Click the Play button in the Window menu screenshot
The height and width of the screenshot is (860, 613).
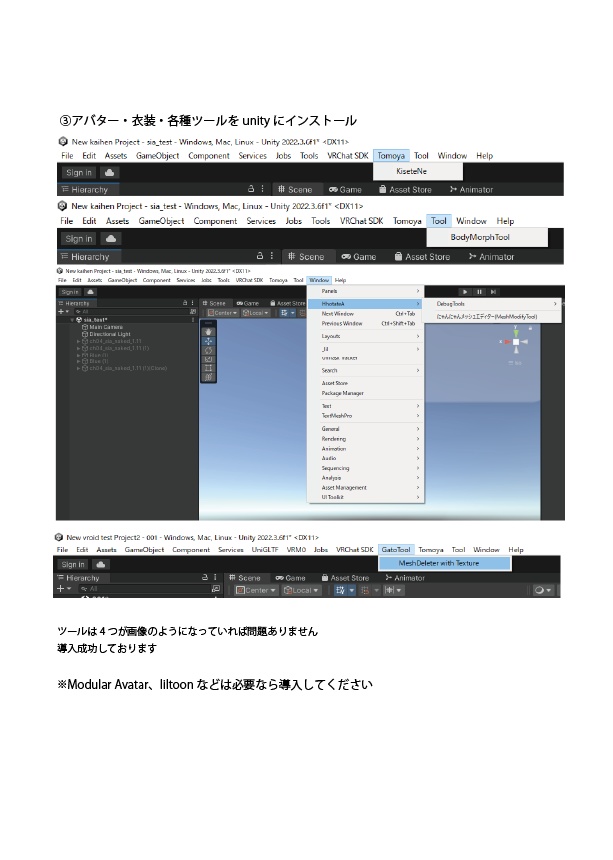(466, 292)
